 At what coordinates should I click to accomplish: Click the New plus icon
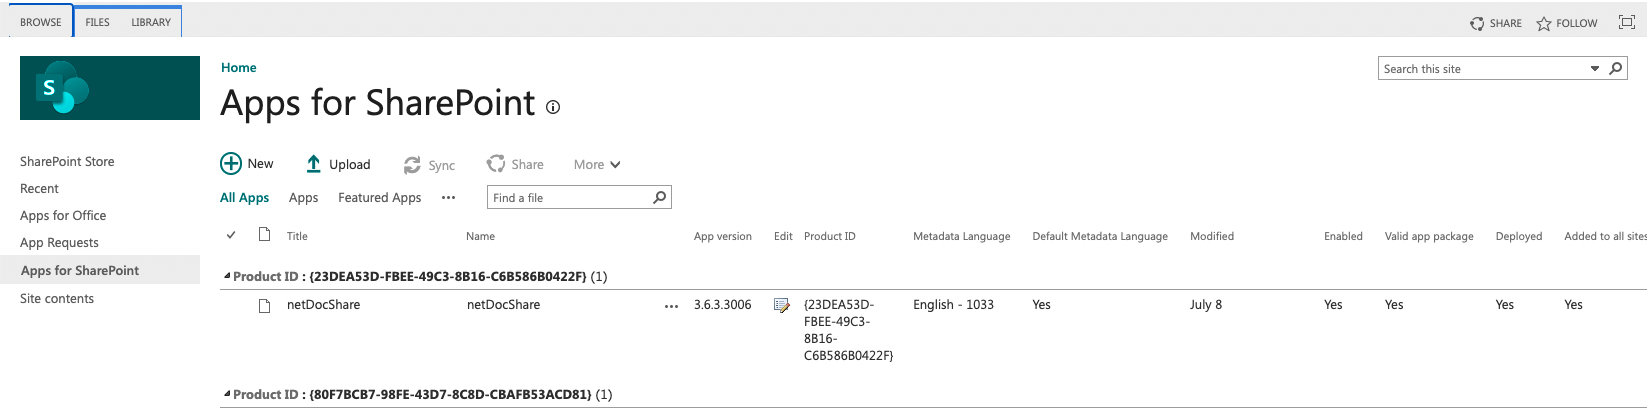(x=231, y=164)
